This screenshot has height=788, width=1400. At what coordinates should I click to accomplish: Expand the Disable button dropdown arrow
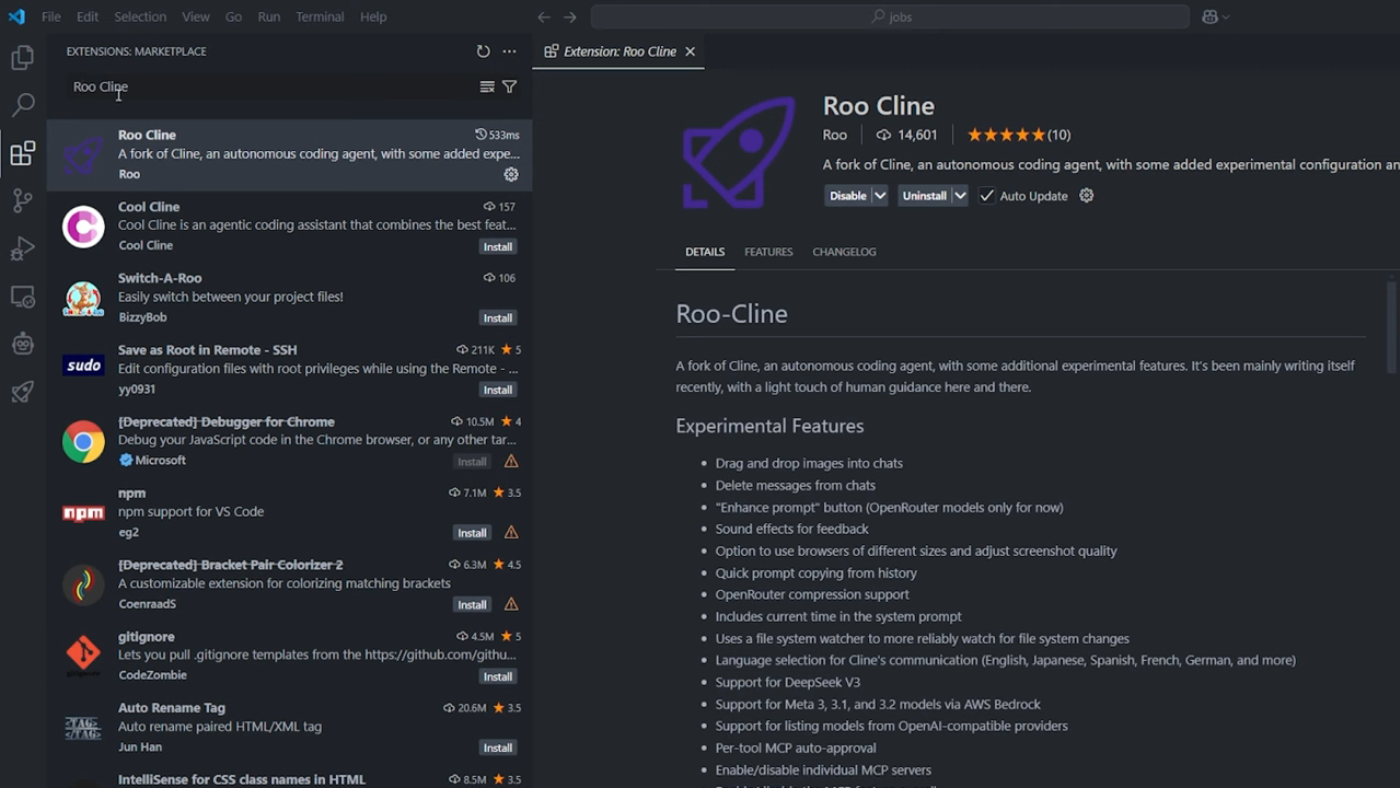point(880,196)
